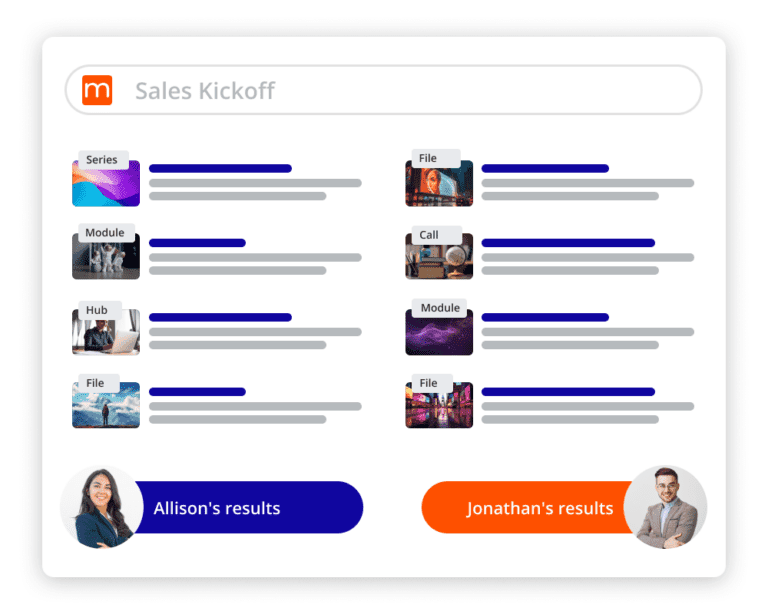This screenshot has width=768, height=614.
Task: Open the purple wave Module thumbnail
Action: [438, 334]
